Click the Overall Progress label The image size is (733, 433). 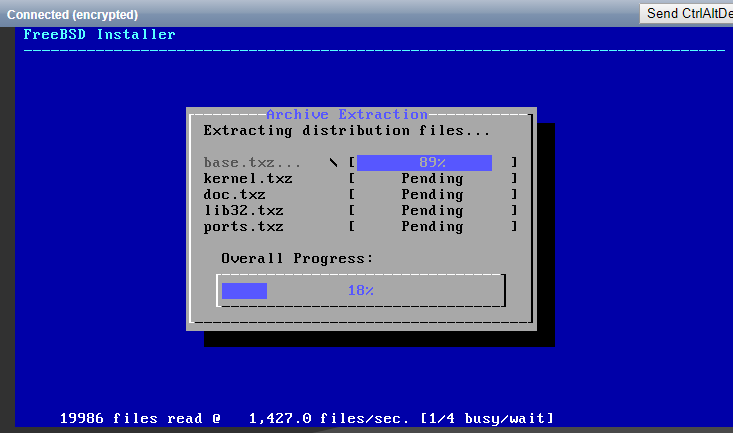click(x=297, y=258)
